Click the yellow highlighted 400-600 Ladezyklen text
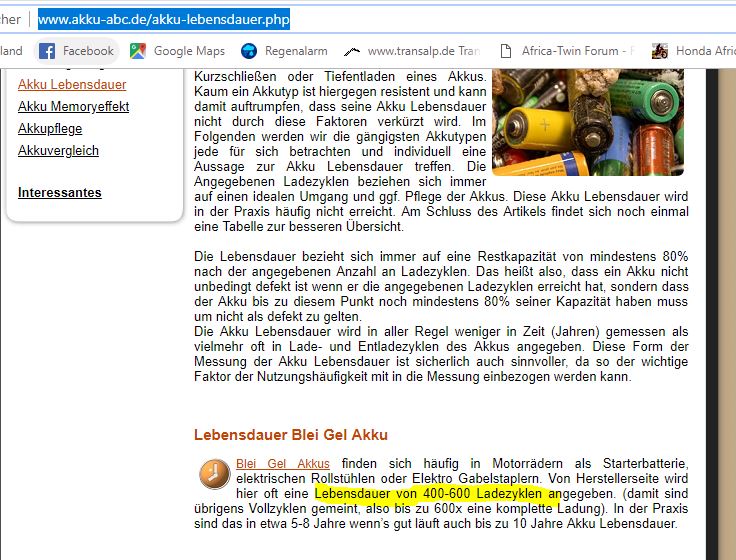This screenshot has width=736, height=560. tap(436, 494)
